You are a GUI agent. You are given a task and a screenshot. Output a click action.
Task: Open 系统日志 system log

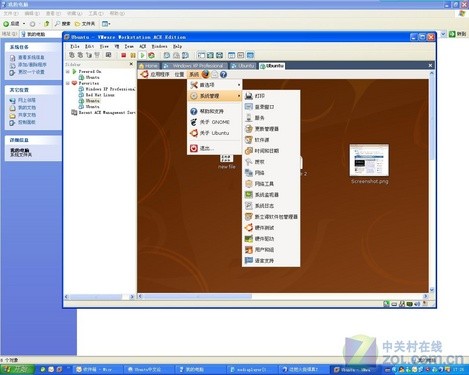tap(271, 206)
